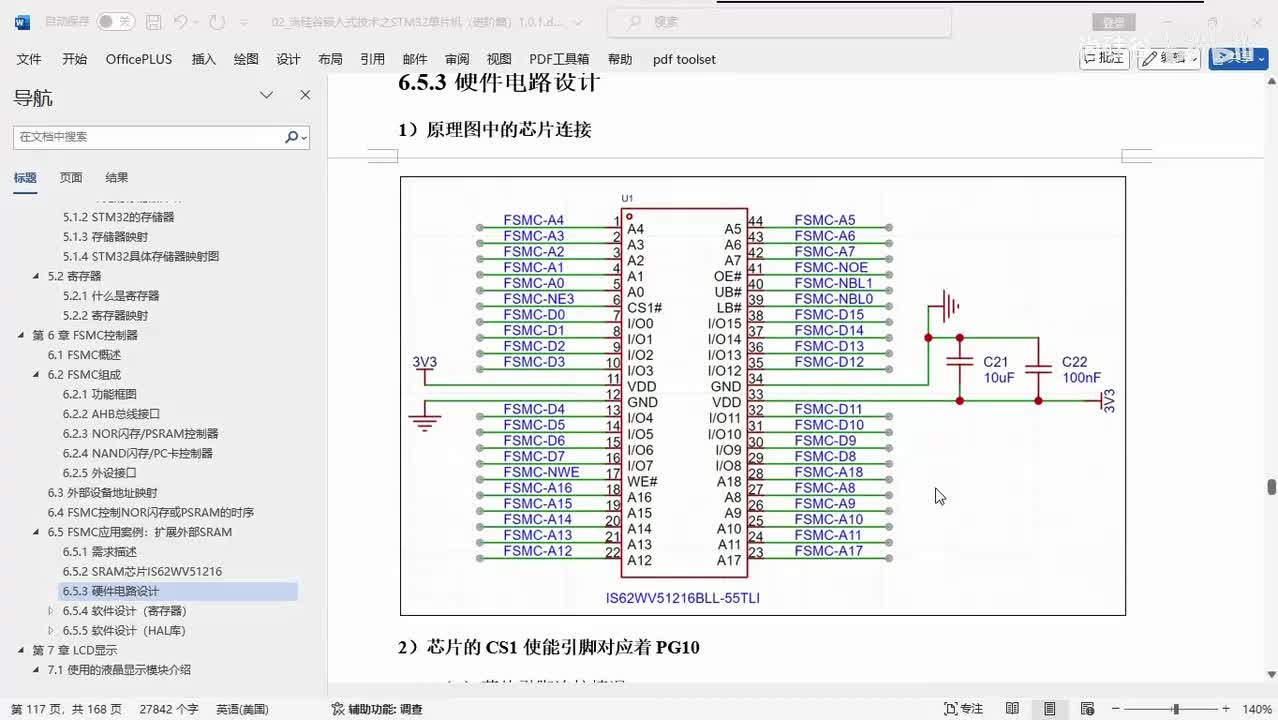The height and width of the screenshot is (720, 1278).
Task: Switch to Read Mode view icon
Action: point(1012,709)
